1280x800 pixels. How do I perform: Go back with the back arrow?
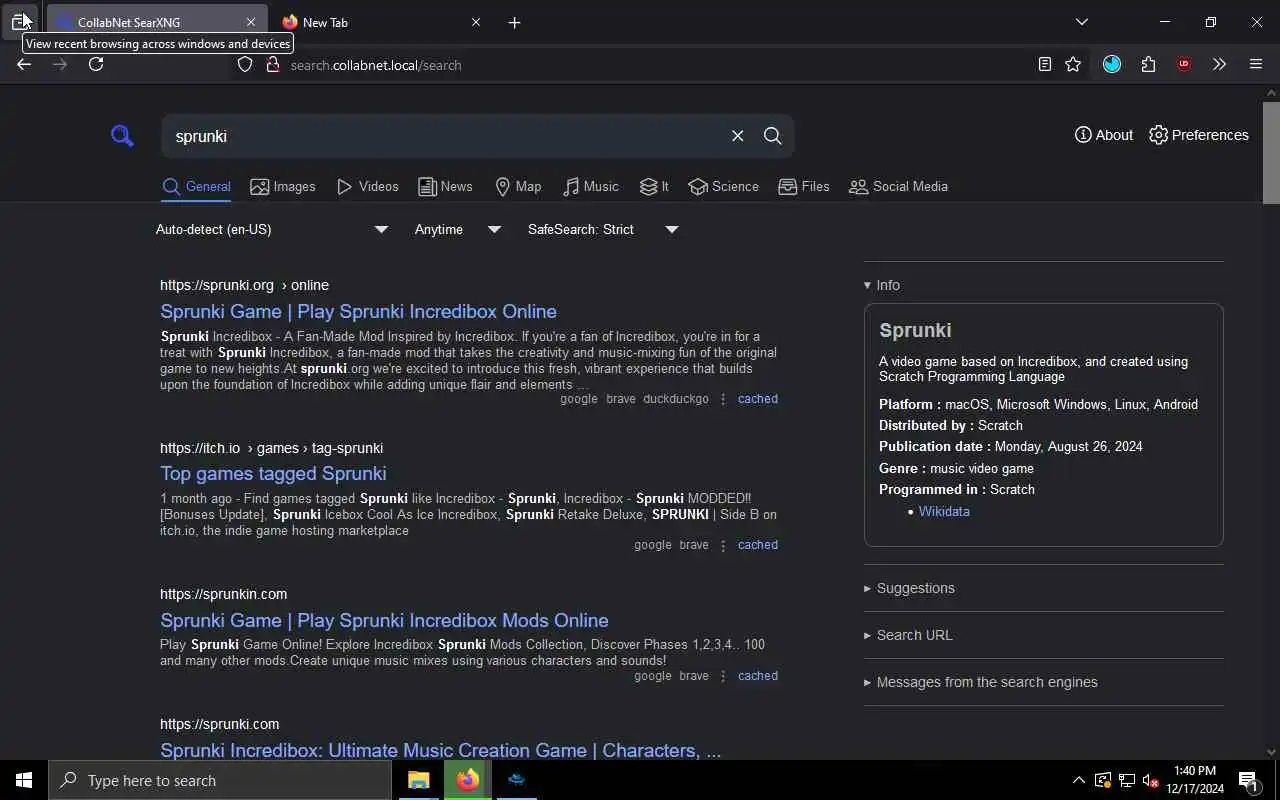[24, 64]
